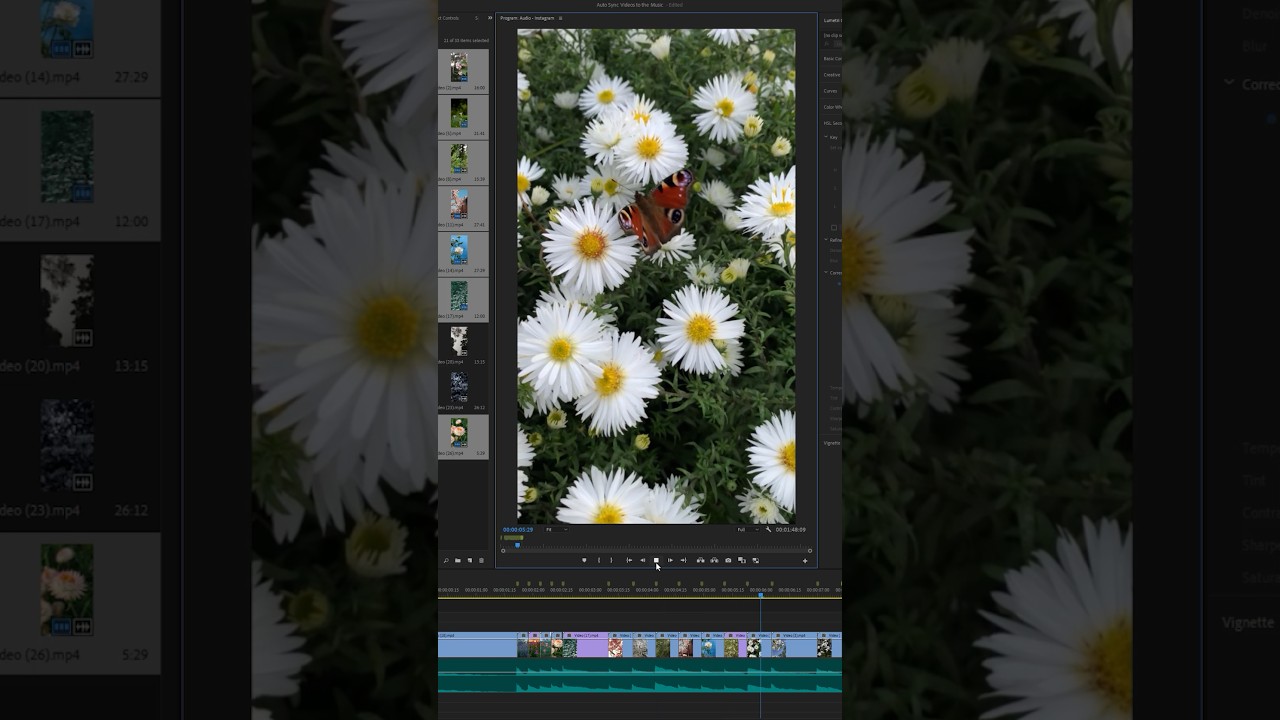Screen dimensions: 1280x720
Task: Select the Video (17).mp4 clip in timeline
Action: (x=586, y=646)
